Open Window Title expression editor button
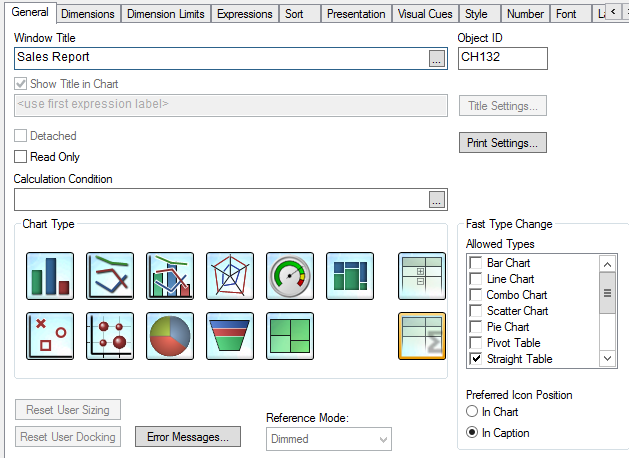The height and width of the screenshot is (458, 629). 436,59
